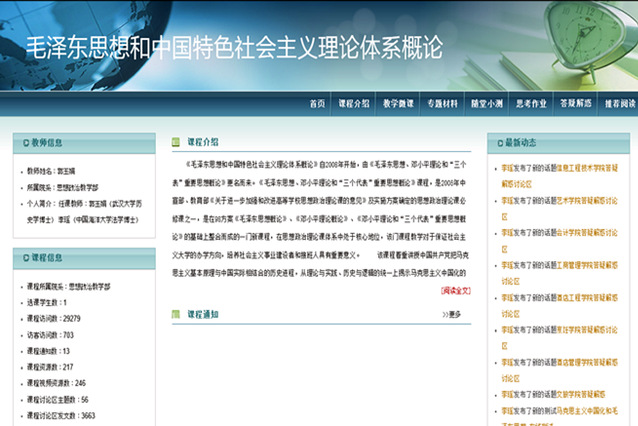
Task: Go to 思考作业 in navigation bar
Action: pos(531,104)
